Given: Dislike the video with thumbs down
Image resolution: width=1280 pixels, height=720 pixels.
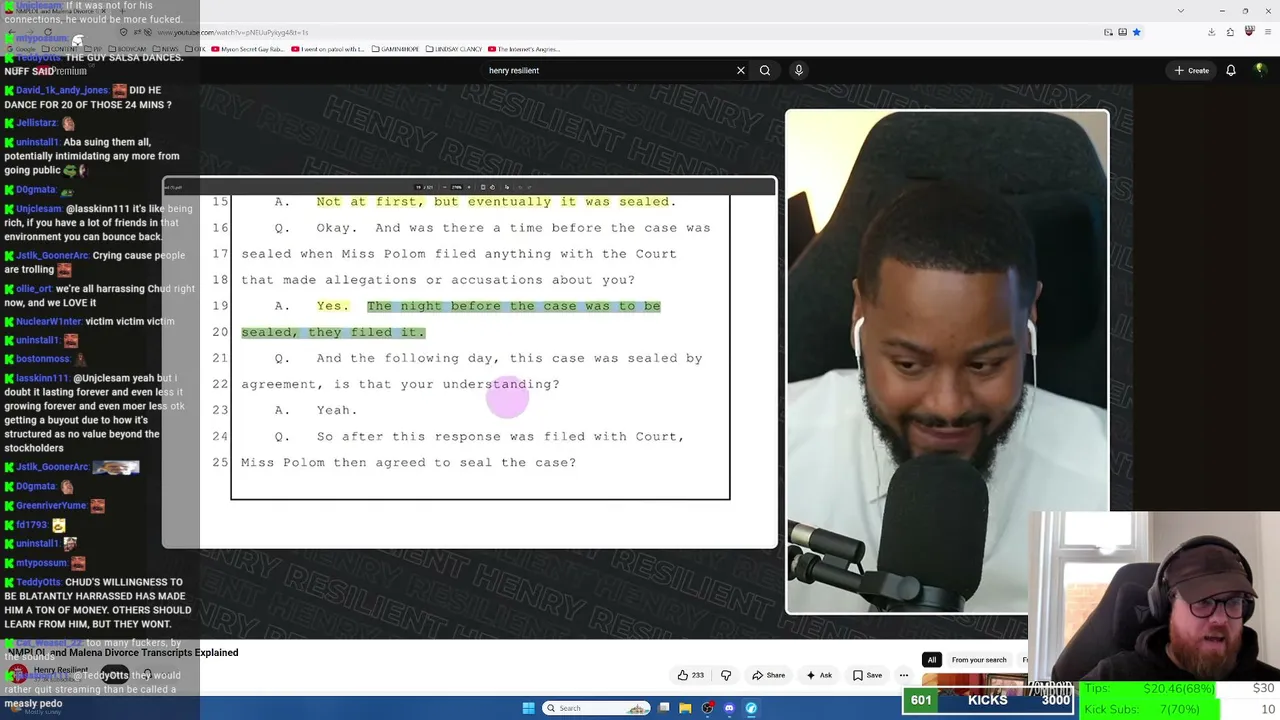Looking at the screenshot, I should pos(726,675).
